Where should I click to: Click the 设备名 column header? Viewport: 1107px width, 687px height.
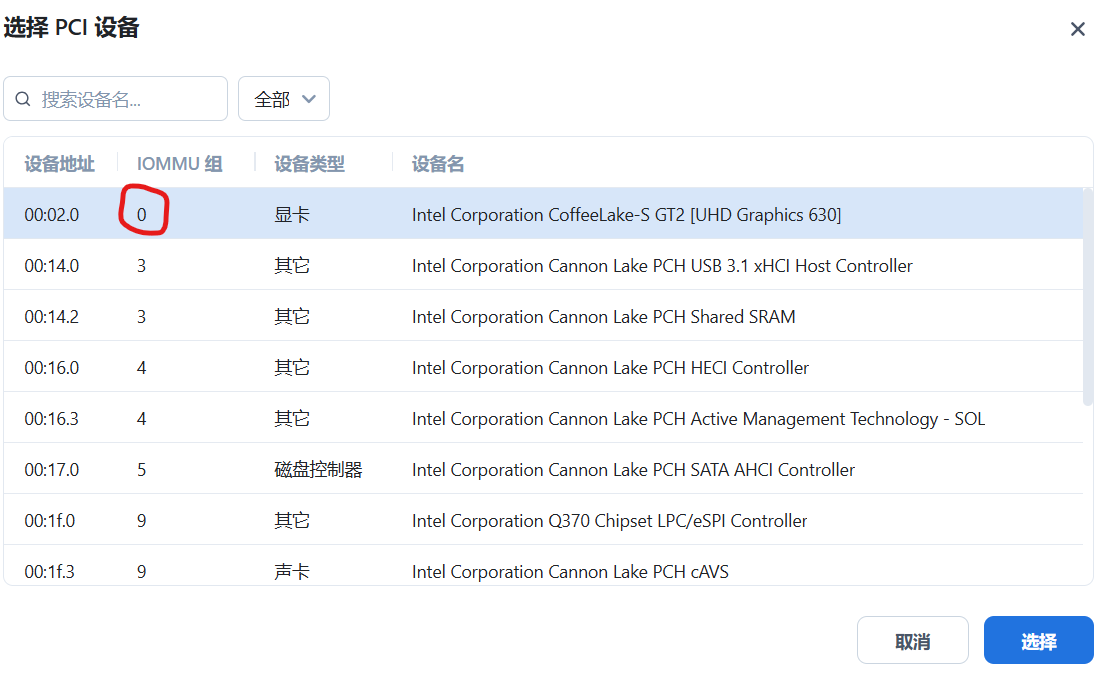pyautogui.click(x=438, y=164)
